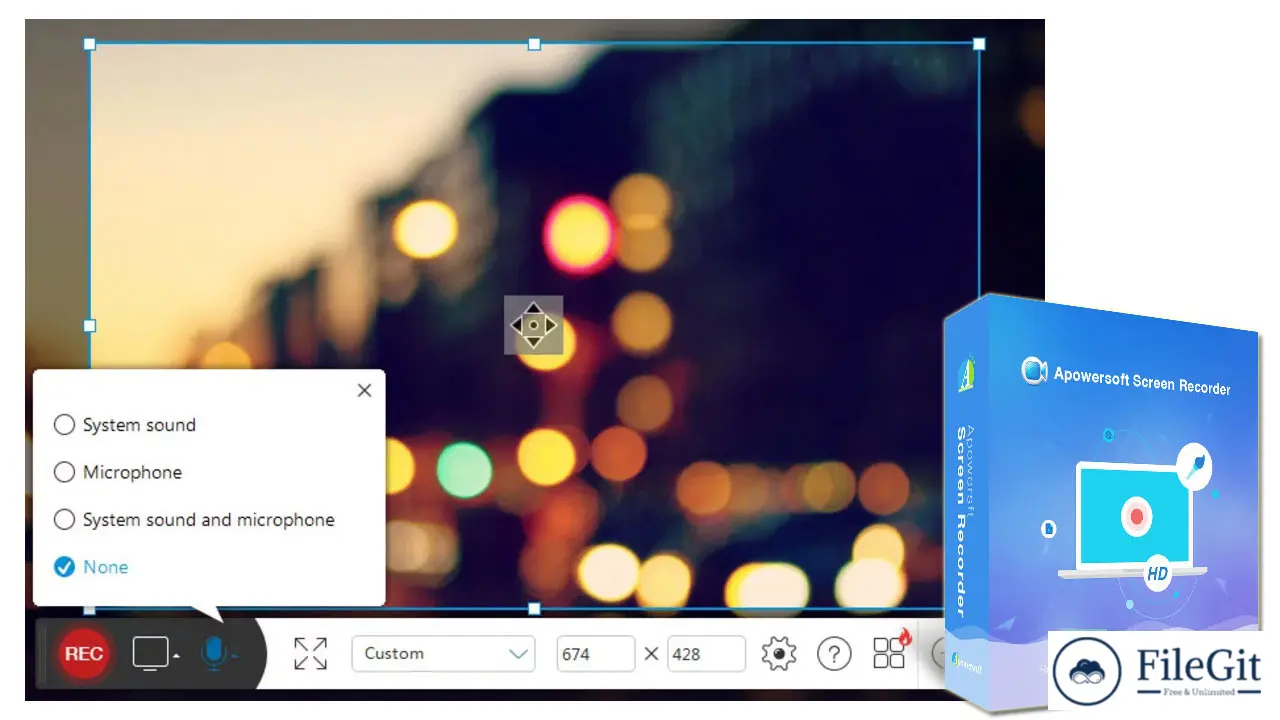Click the left-middle selection edge handle
The image size is (1280, 720).
pos(89,326)
